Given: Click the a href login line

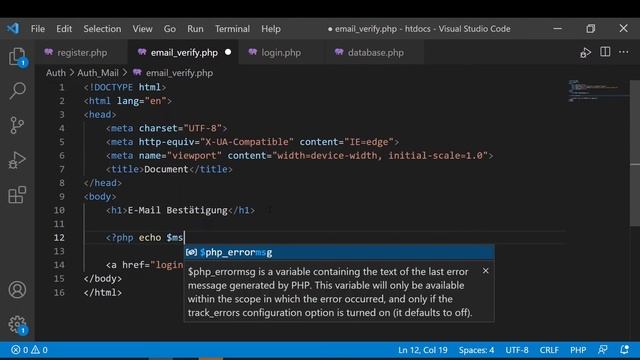Looking at the screenshot, I should point(144,265).
